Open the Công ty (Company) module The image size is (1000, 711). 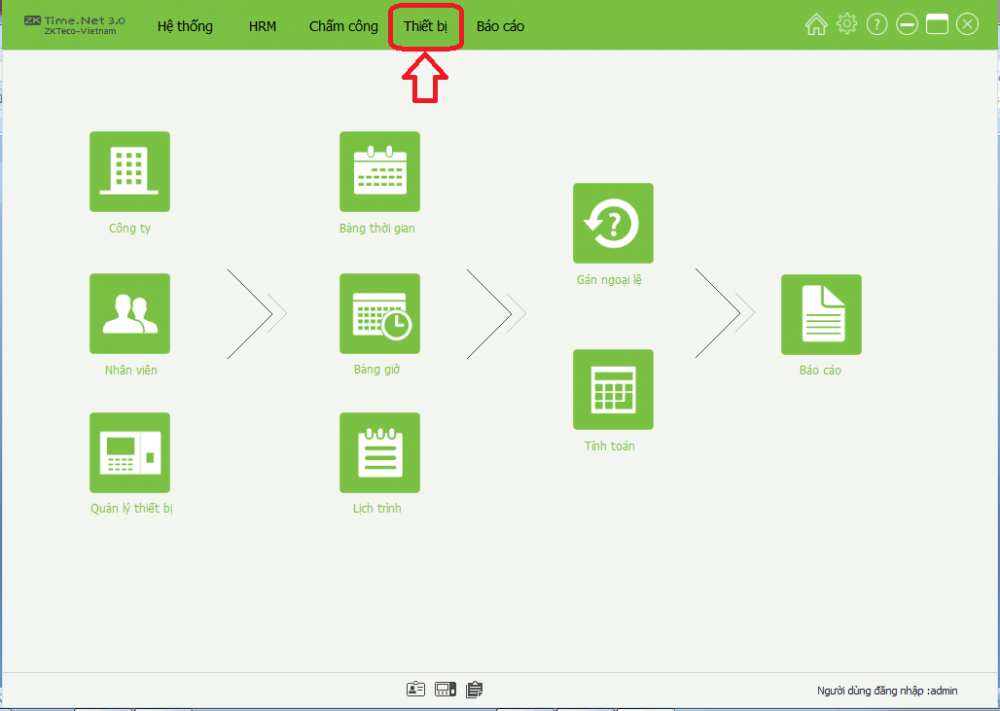130,170
